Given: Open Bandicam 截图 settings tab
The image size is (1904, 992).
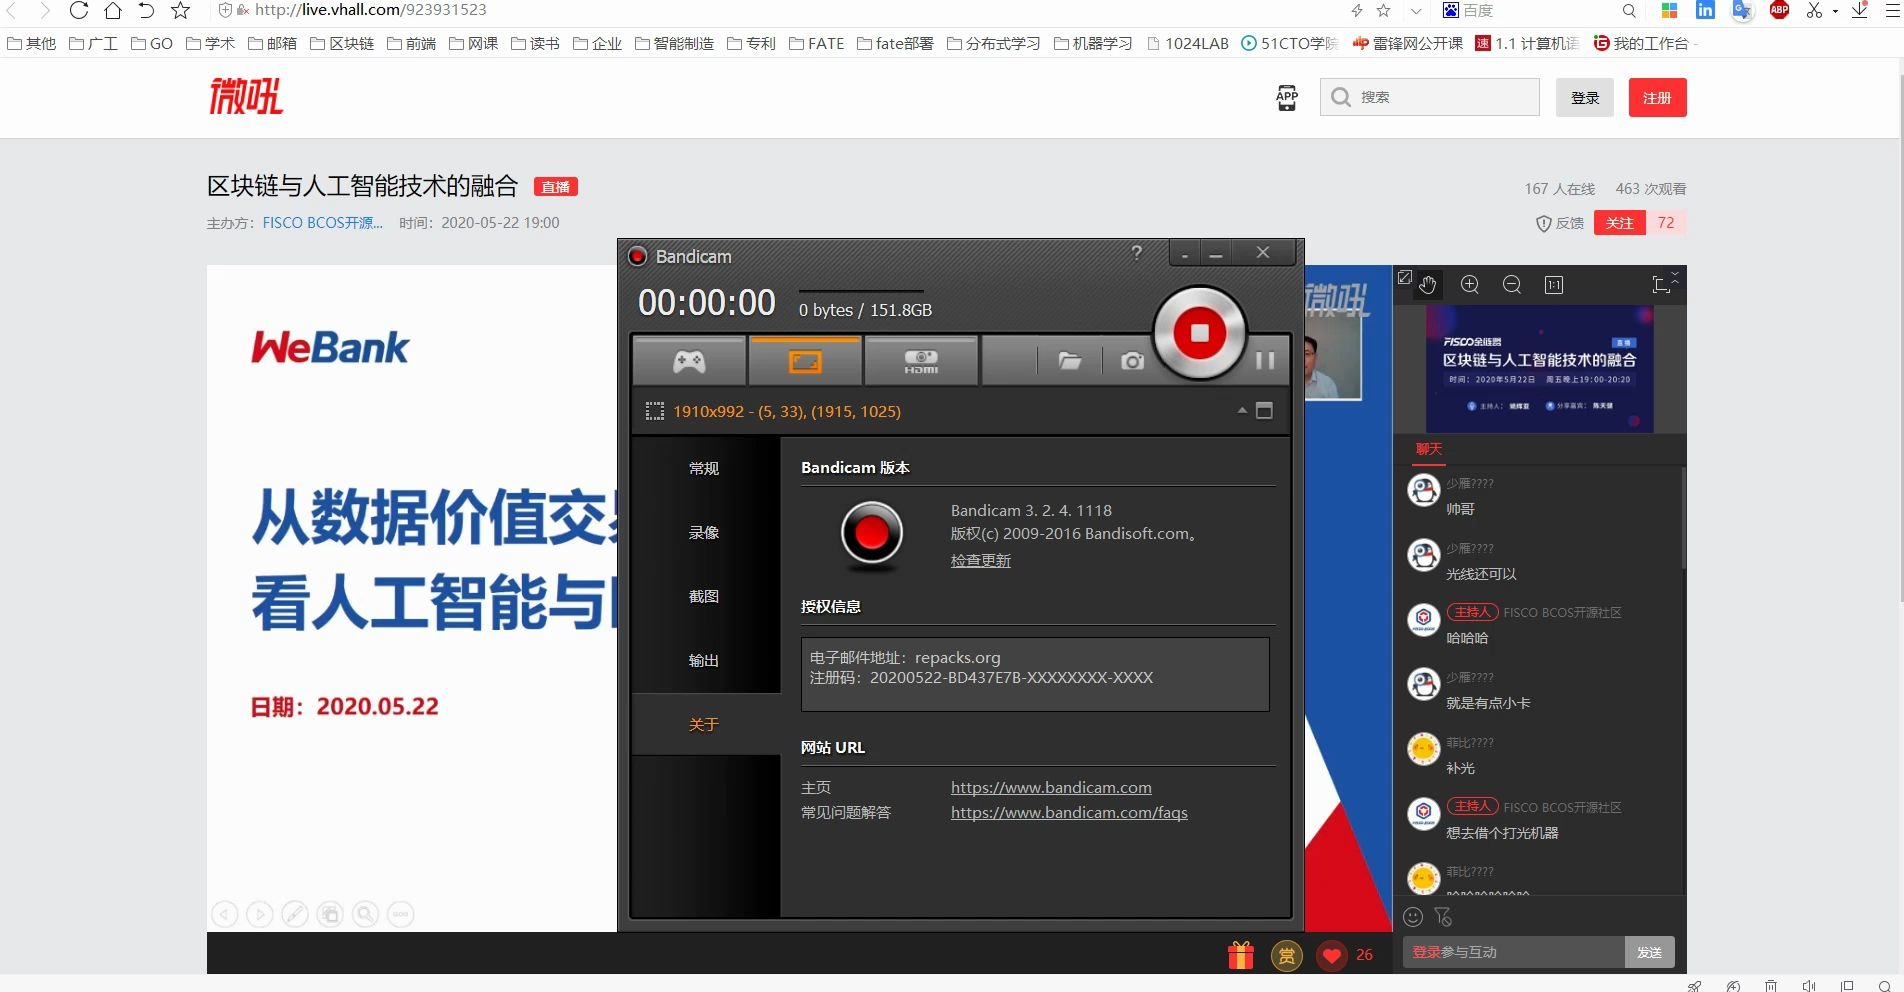Looking at the screenshot, I should tap(704, 596).
